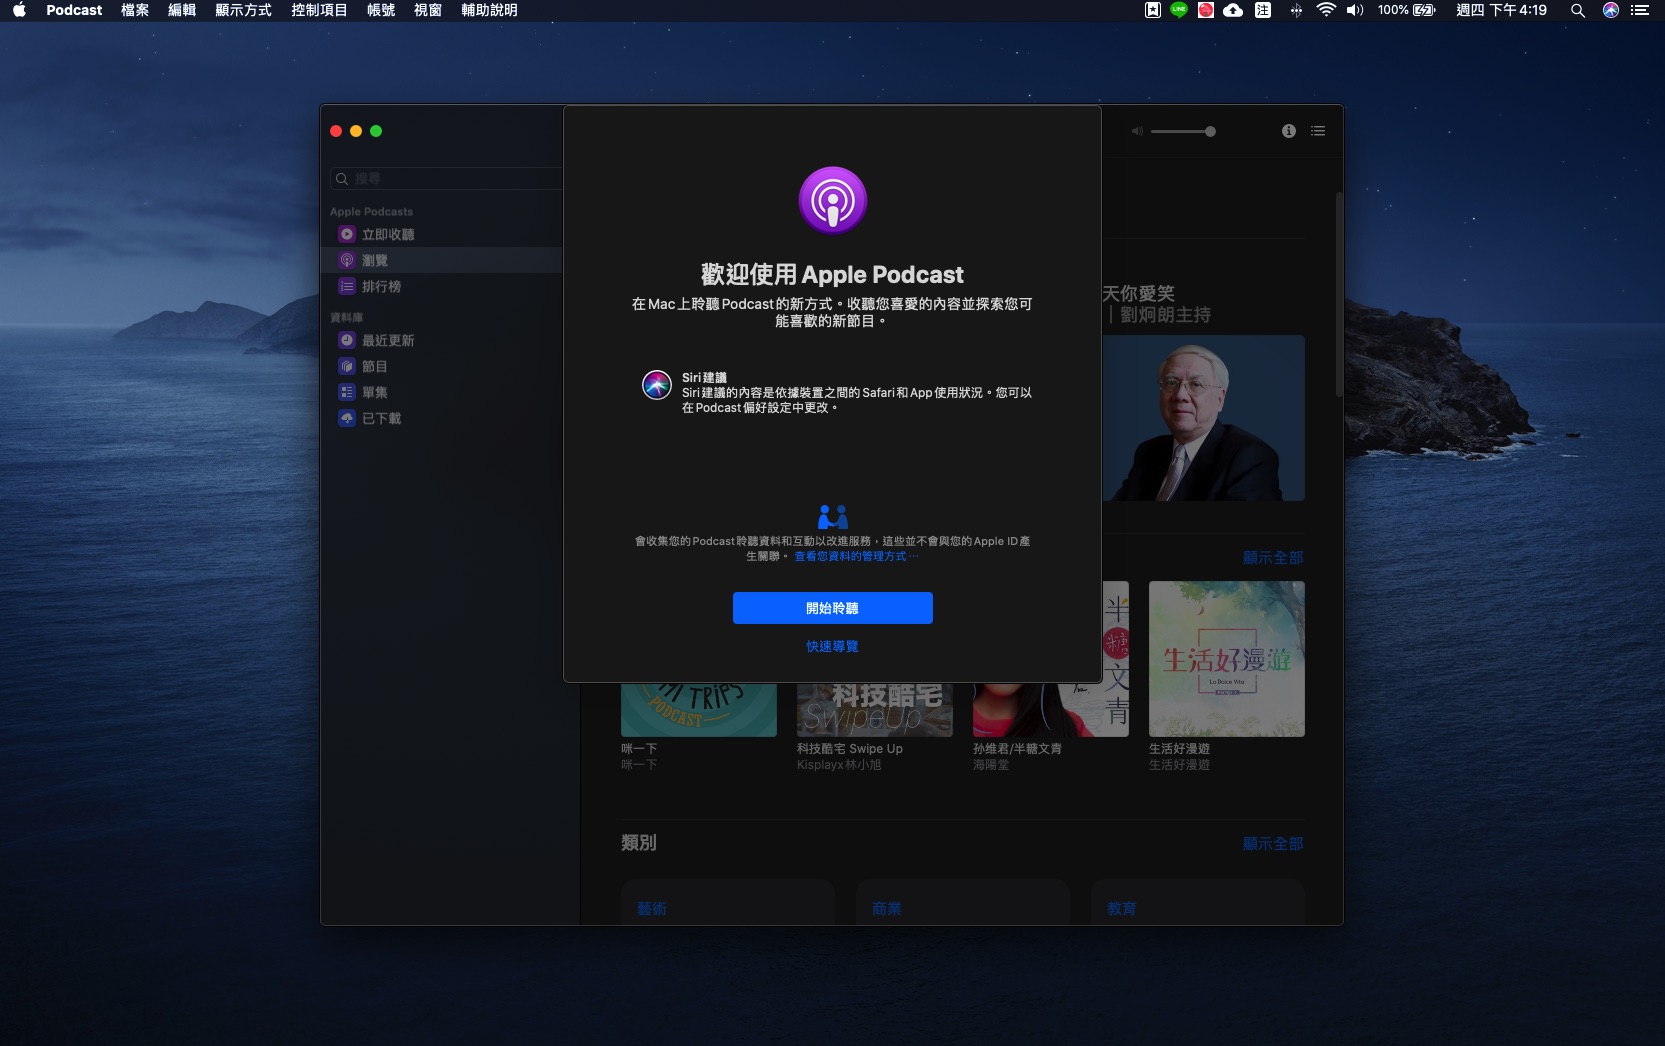Open the episode info icon in toolbar

[1289, 131]
